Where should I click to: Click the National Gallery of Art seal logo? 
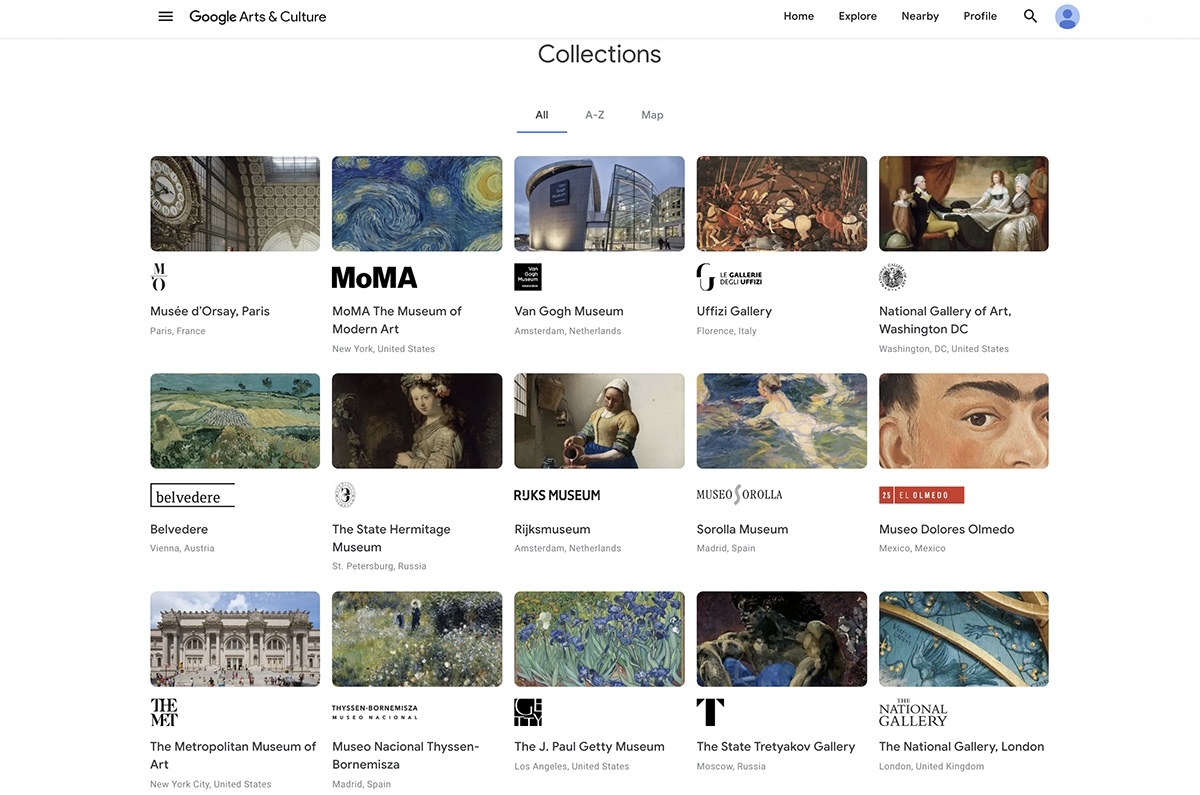893,277
